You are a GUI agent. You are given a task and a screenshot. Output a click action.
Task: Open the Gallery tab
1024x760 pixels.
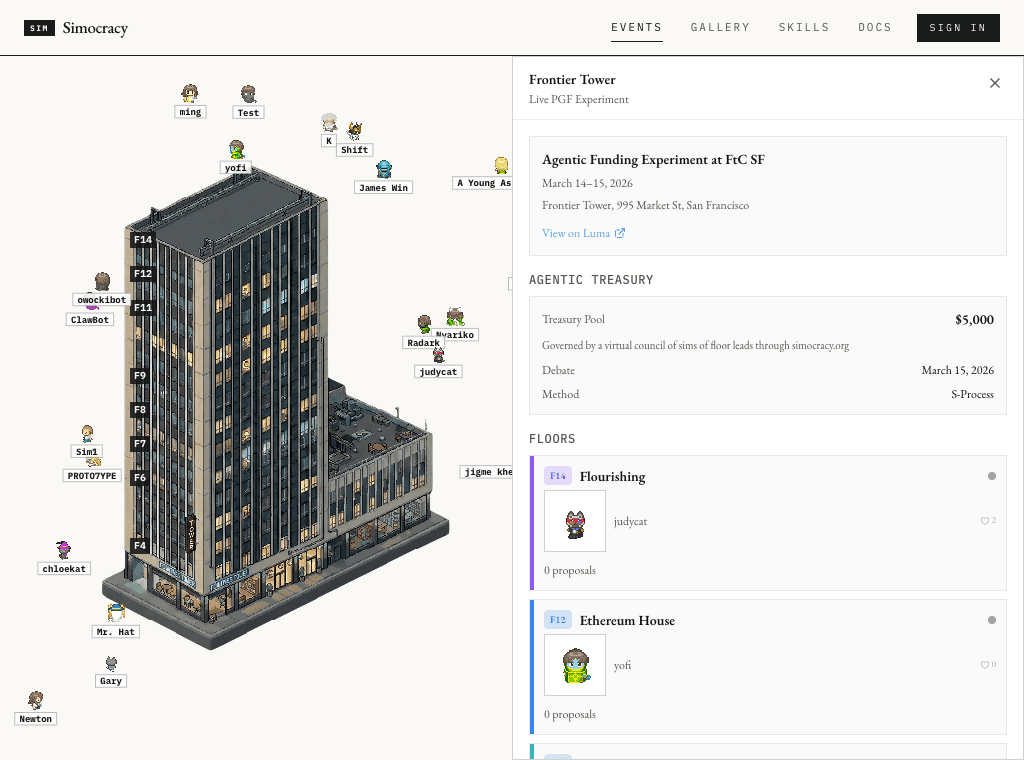click(x=720, y=27)
